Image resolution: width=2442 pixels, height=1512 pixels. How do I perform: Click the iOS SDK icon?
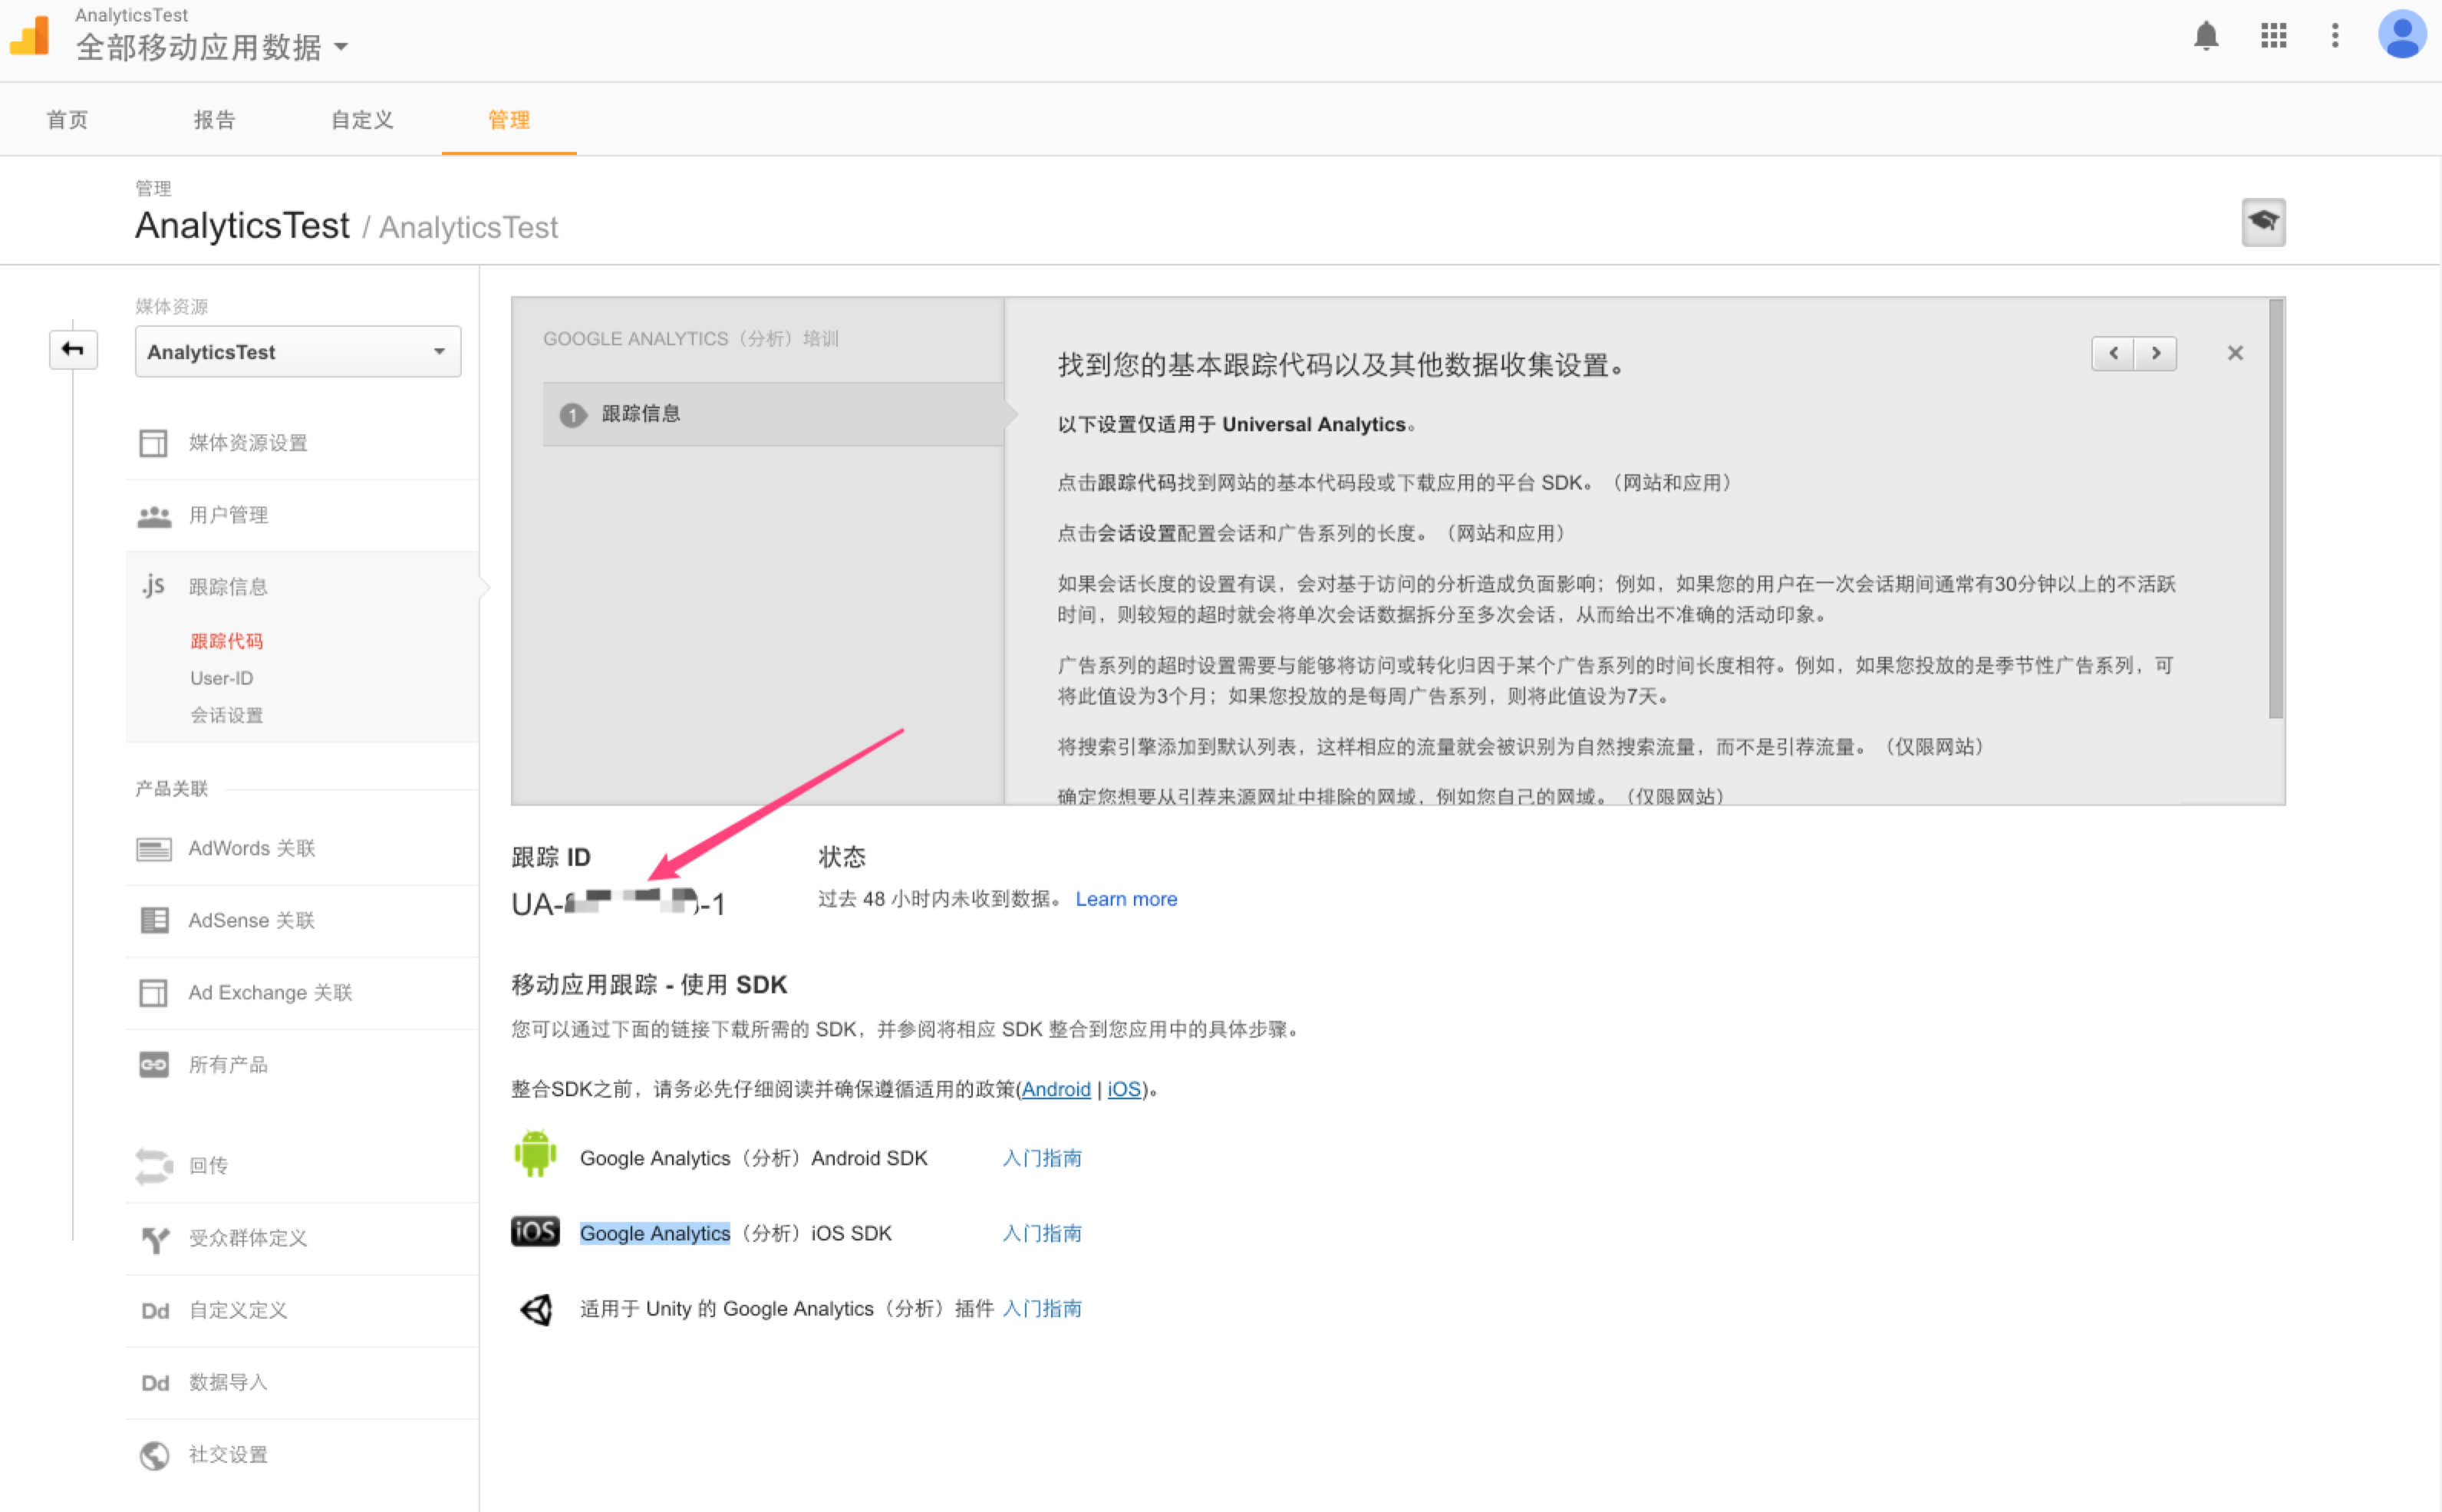pos(535,1232)
